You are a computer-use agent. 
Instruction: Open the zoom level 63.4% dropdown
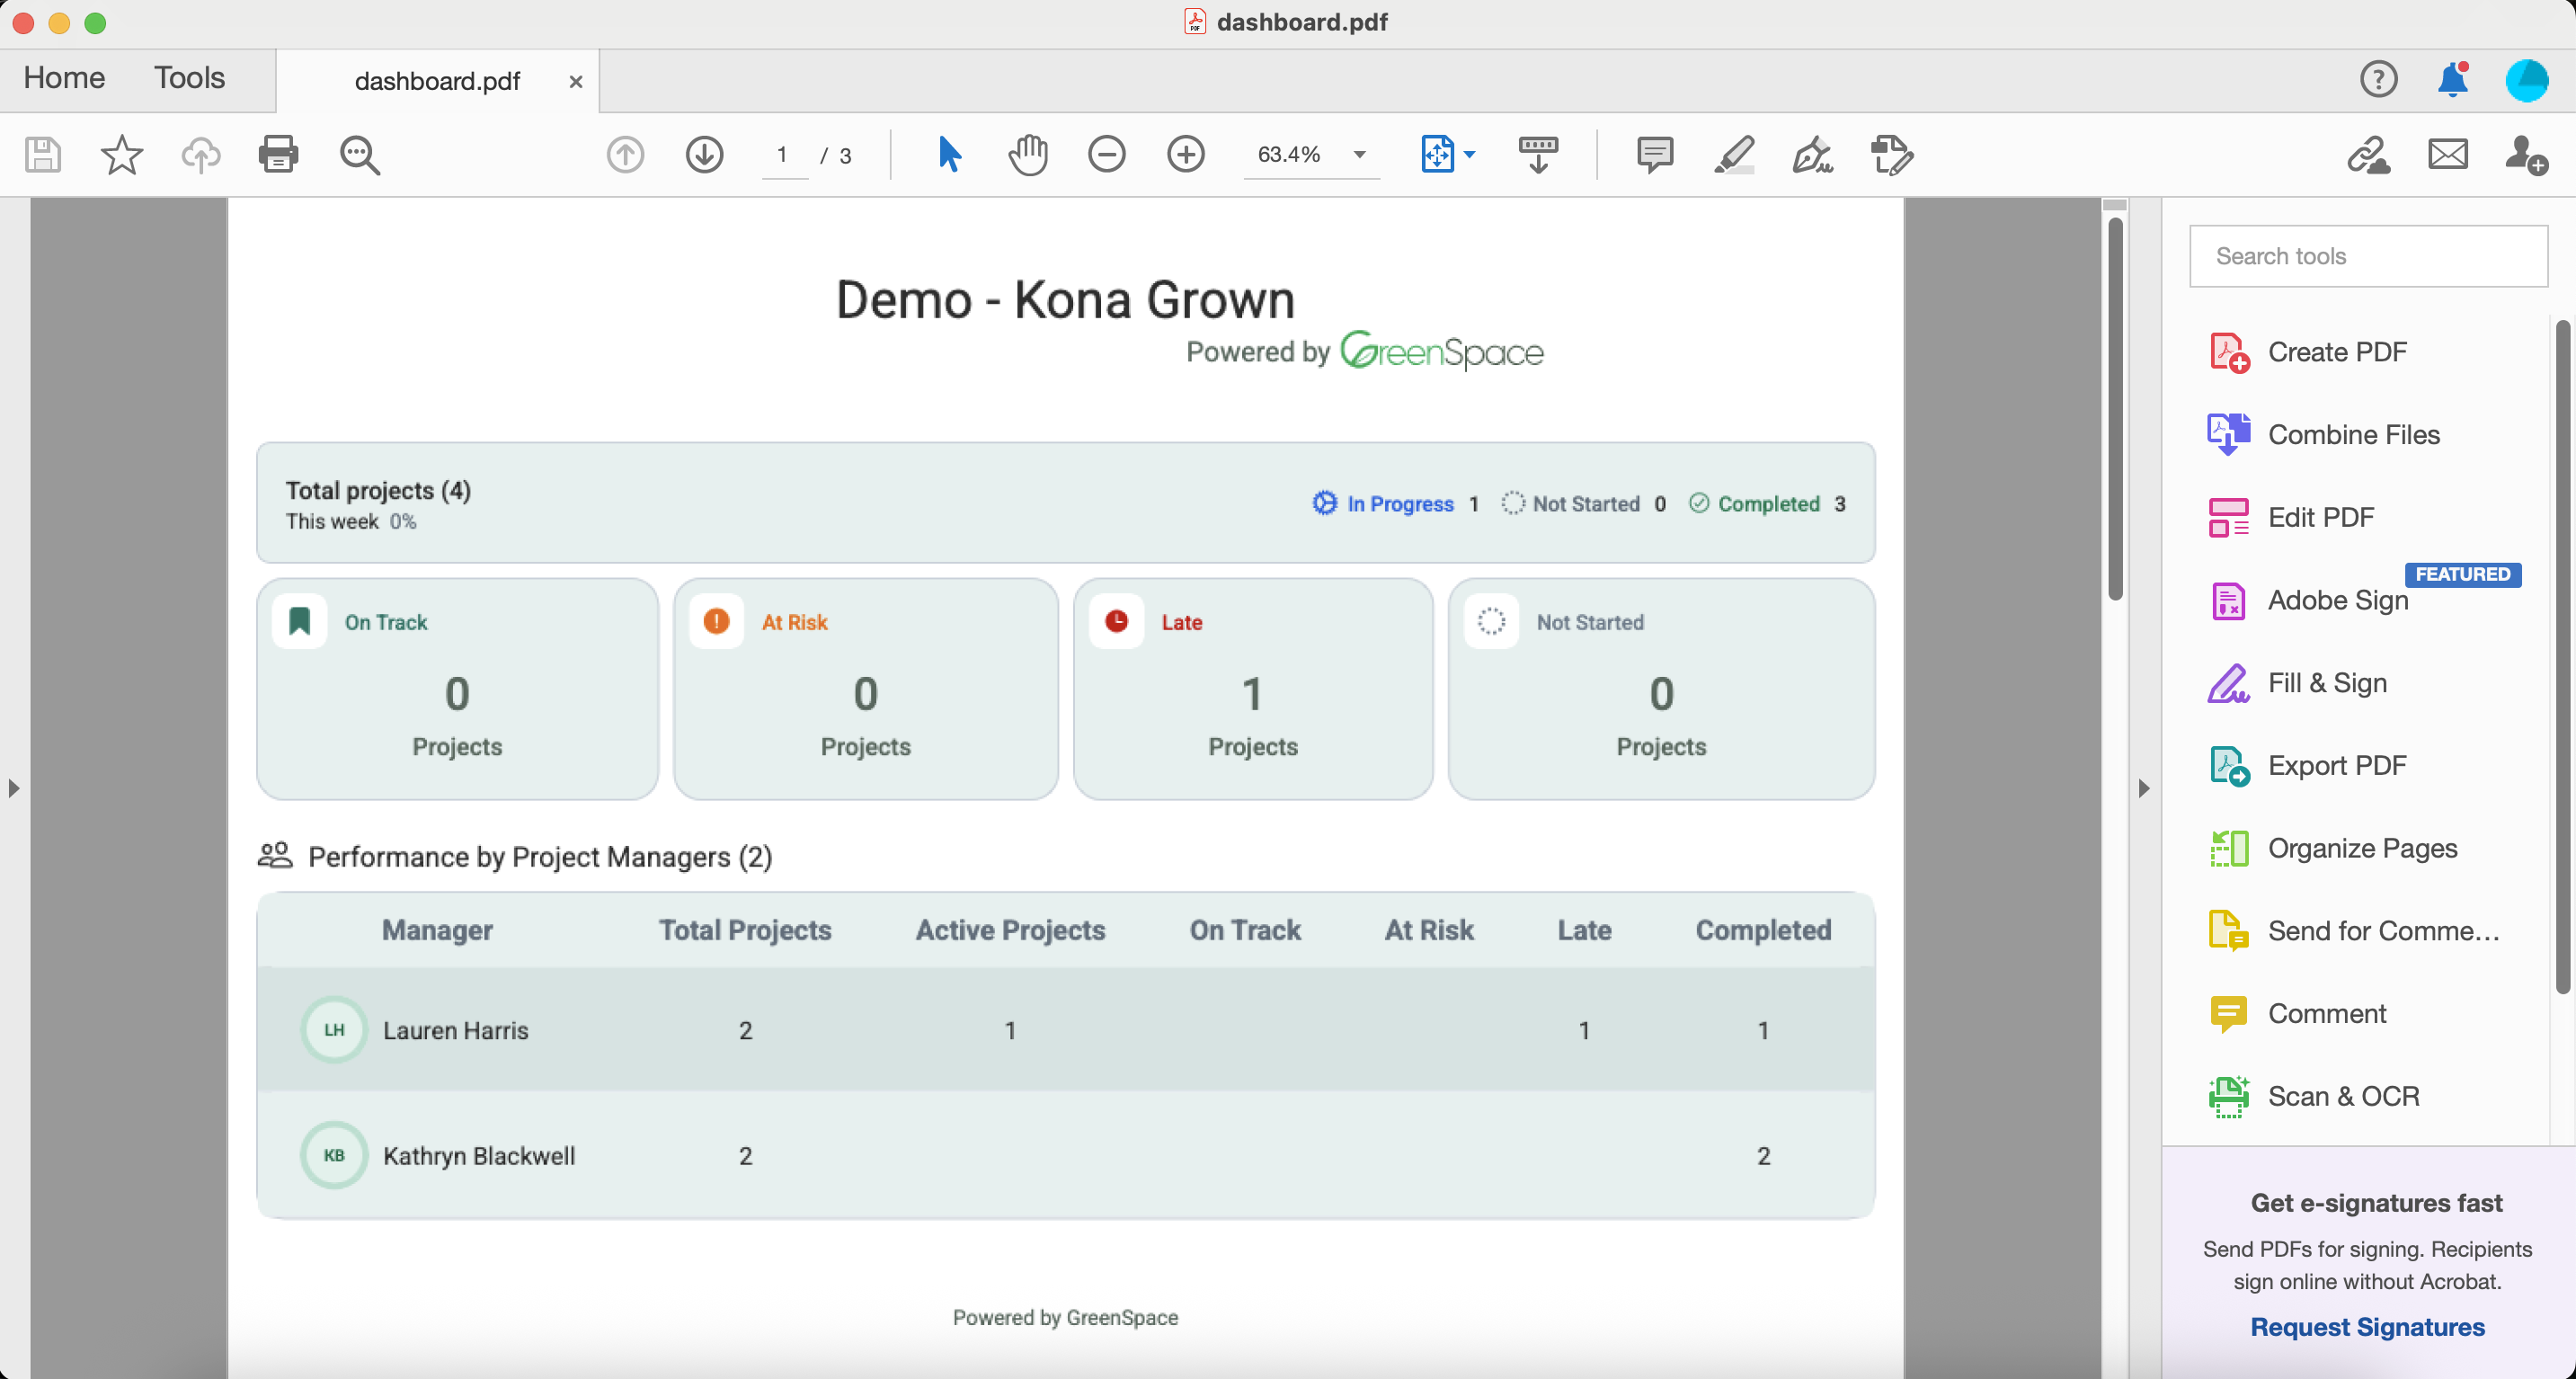click(x=1359, y=155)
